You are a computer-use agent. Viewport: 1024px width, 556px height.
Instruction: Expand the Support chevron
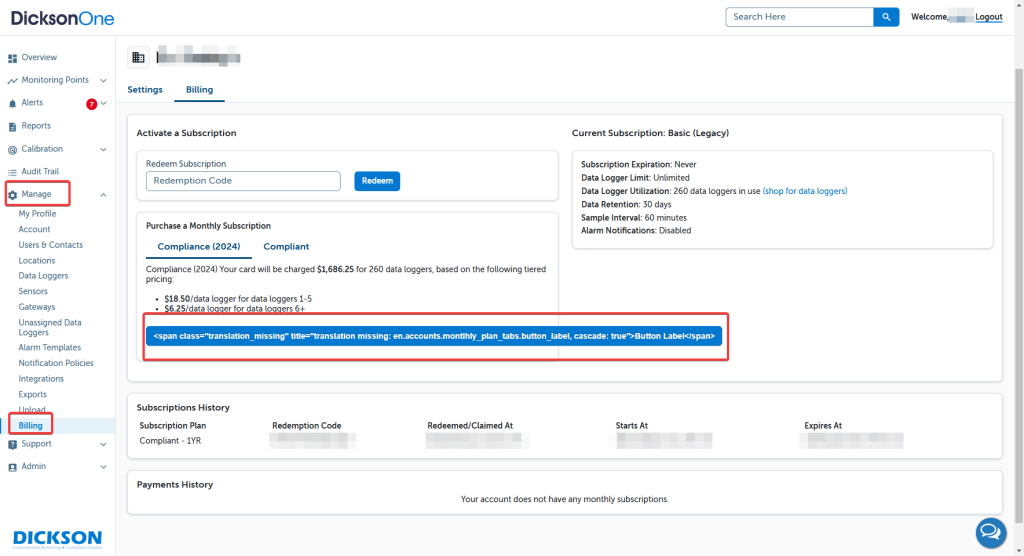tap(103, 444)
